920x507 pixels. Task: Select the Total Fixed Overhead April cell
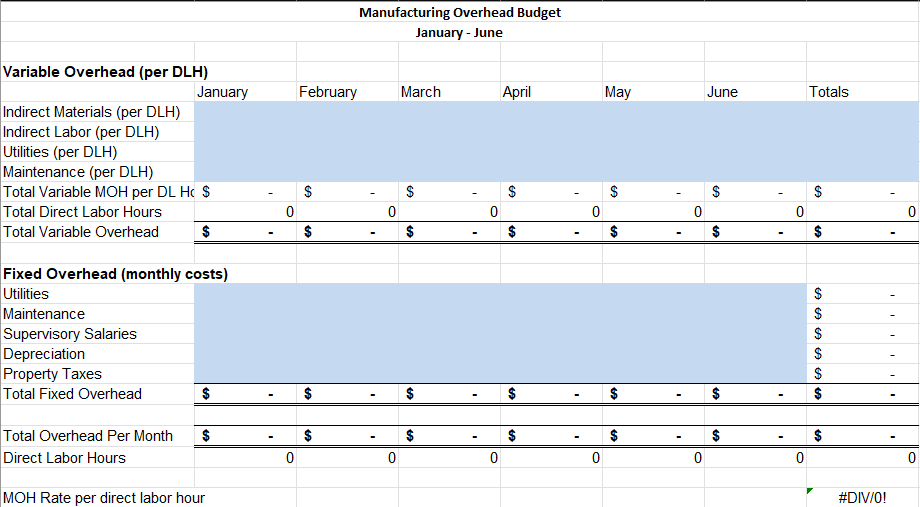[x=552, y=394]
